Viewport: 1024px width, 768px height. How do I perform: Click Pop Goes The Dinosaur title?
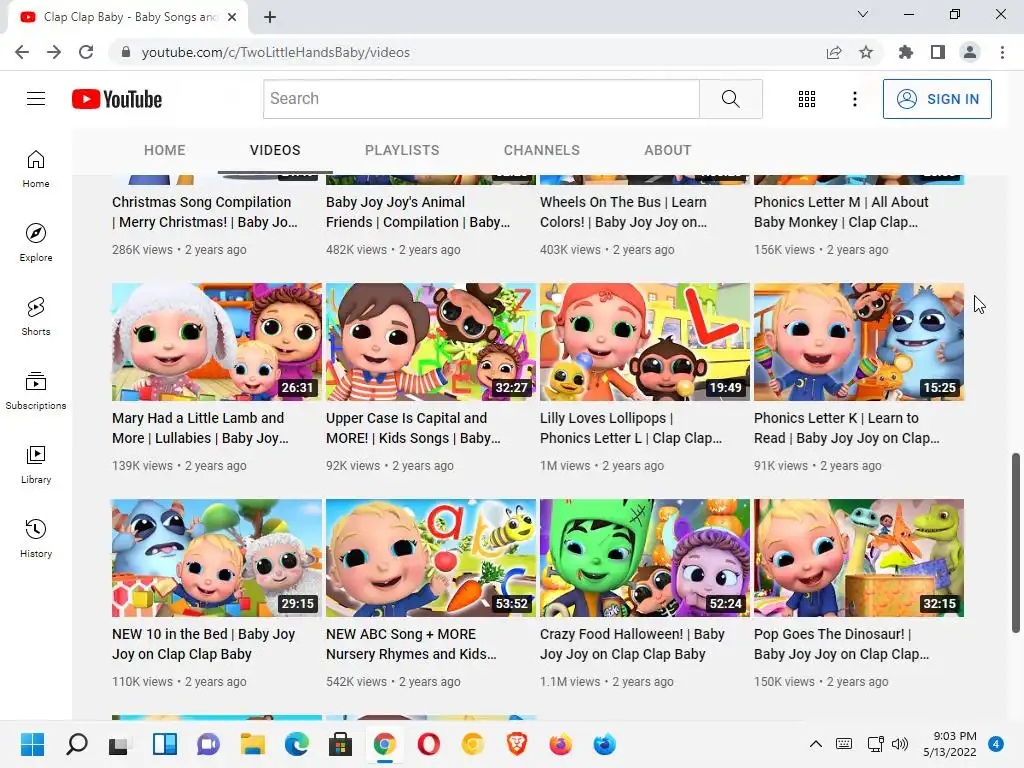841,644
